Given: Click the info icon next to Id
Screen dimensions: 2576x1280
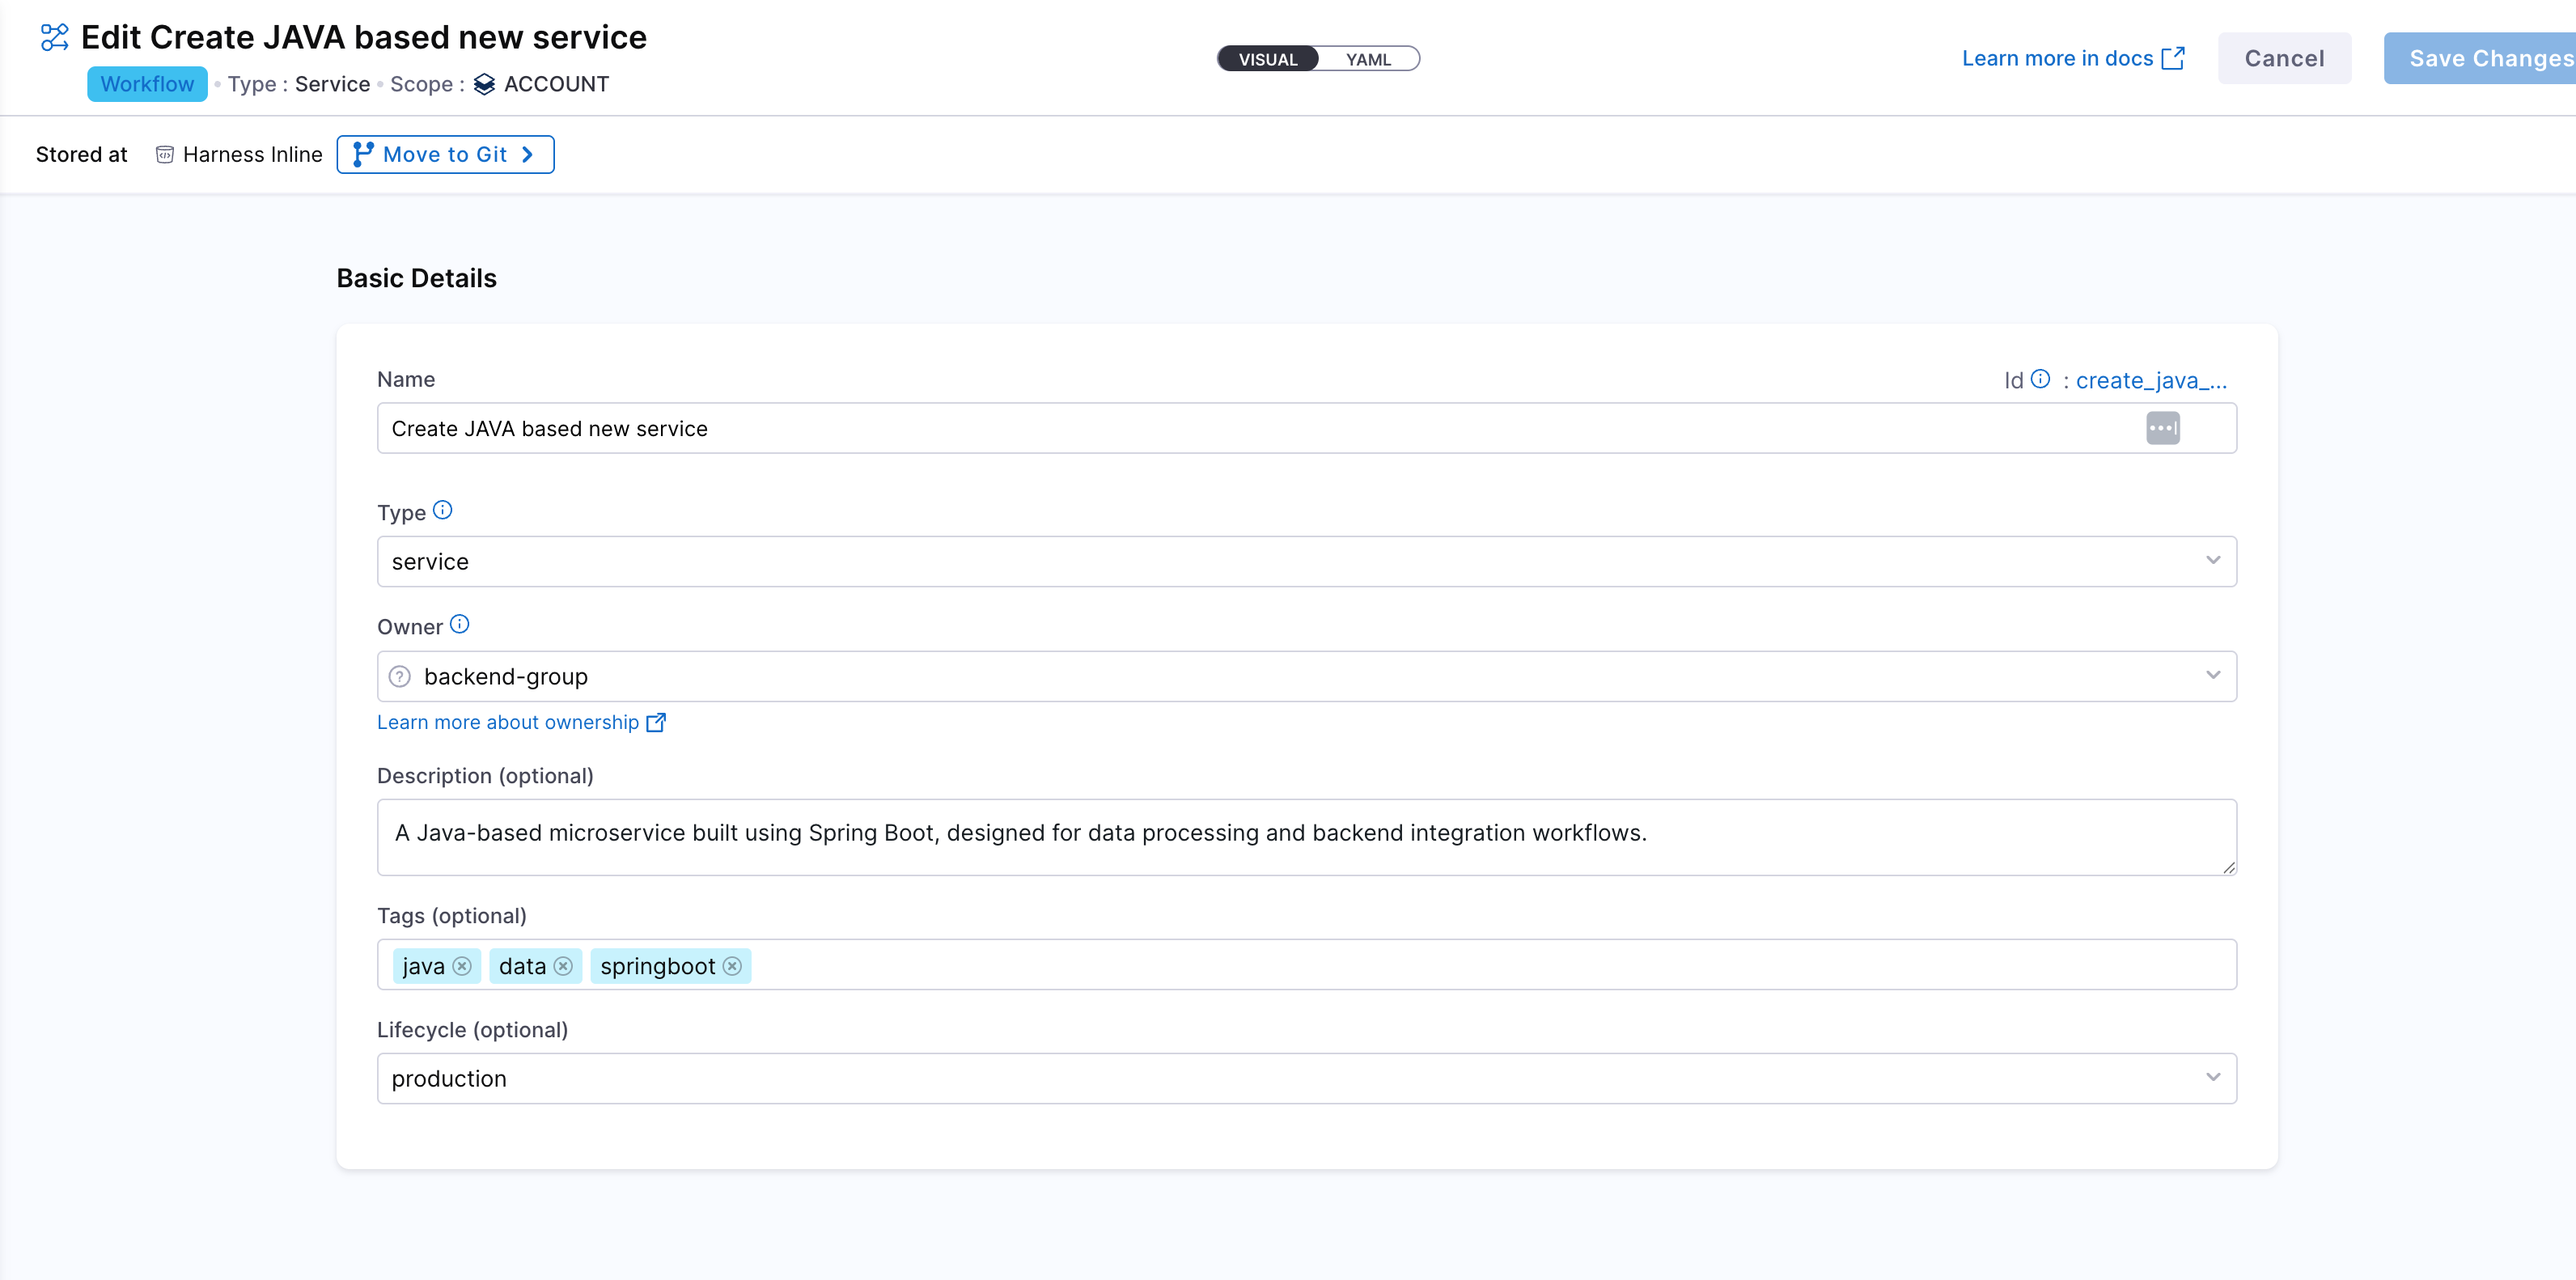Looking at the screenshot, I should 2040,379.
